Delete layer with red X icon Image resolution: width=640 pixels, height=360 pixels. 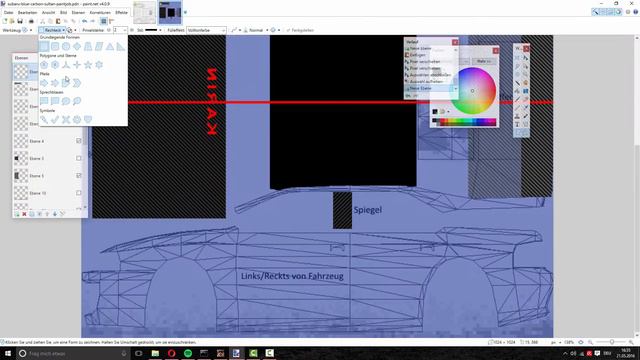24,214
